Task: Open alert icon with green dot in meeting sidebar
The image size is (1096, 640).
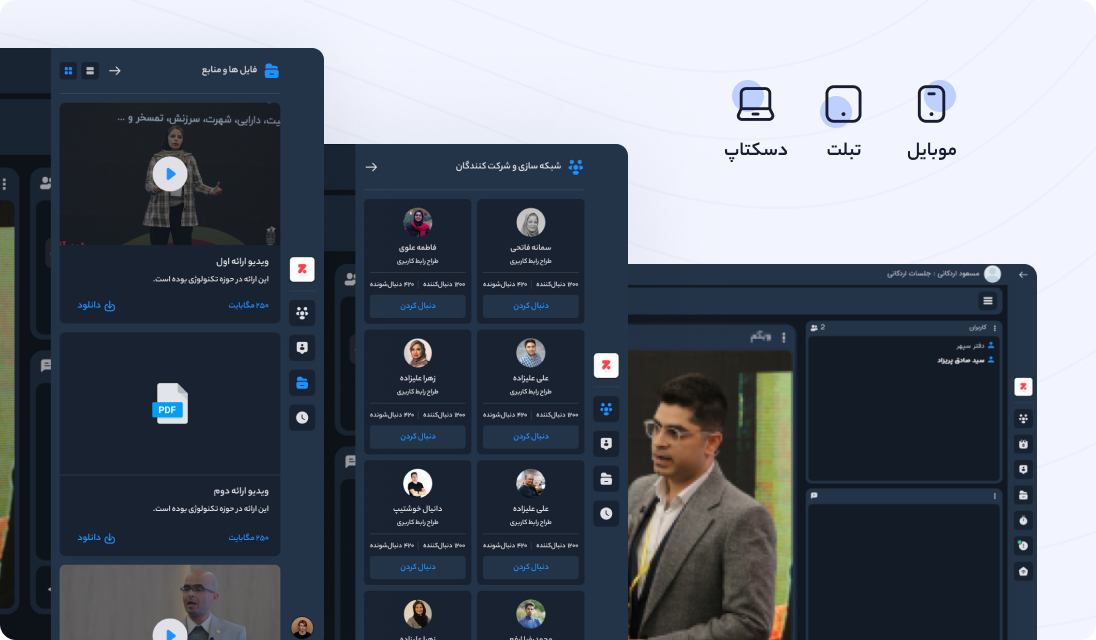Action: click(1023, 546)
